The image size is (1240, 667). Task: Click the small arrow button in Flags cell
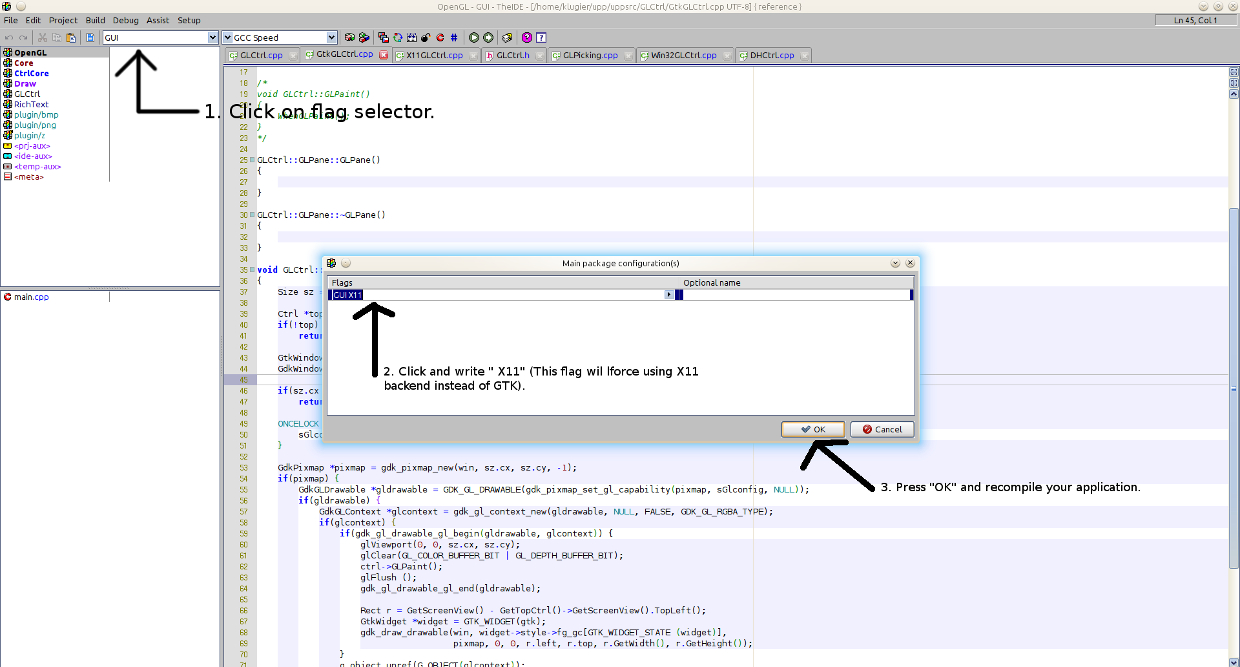(668, 295)
